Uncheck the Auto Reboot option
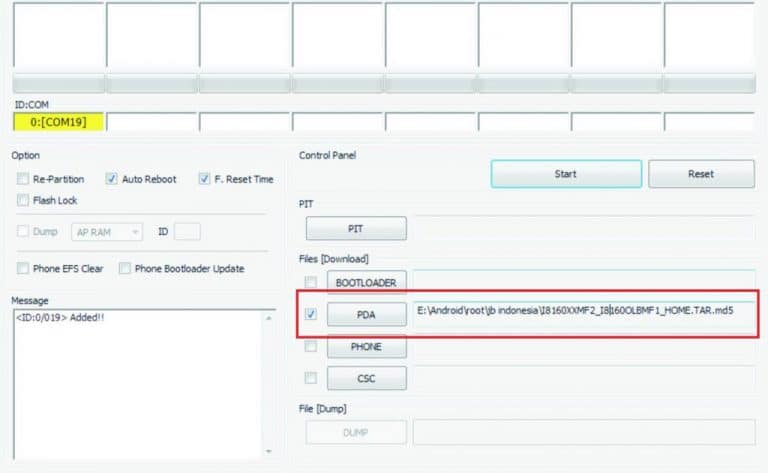768x473 pixels. 111,179
